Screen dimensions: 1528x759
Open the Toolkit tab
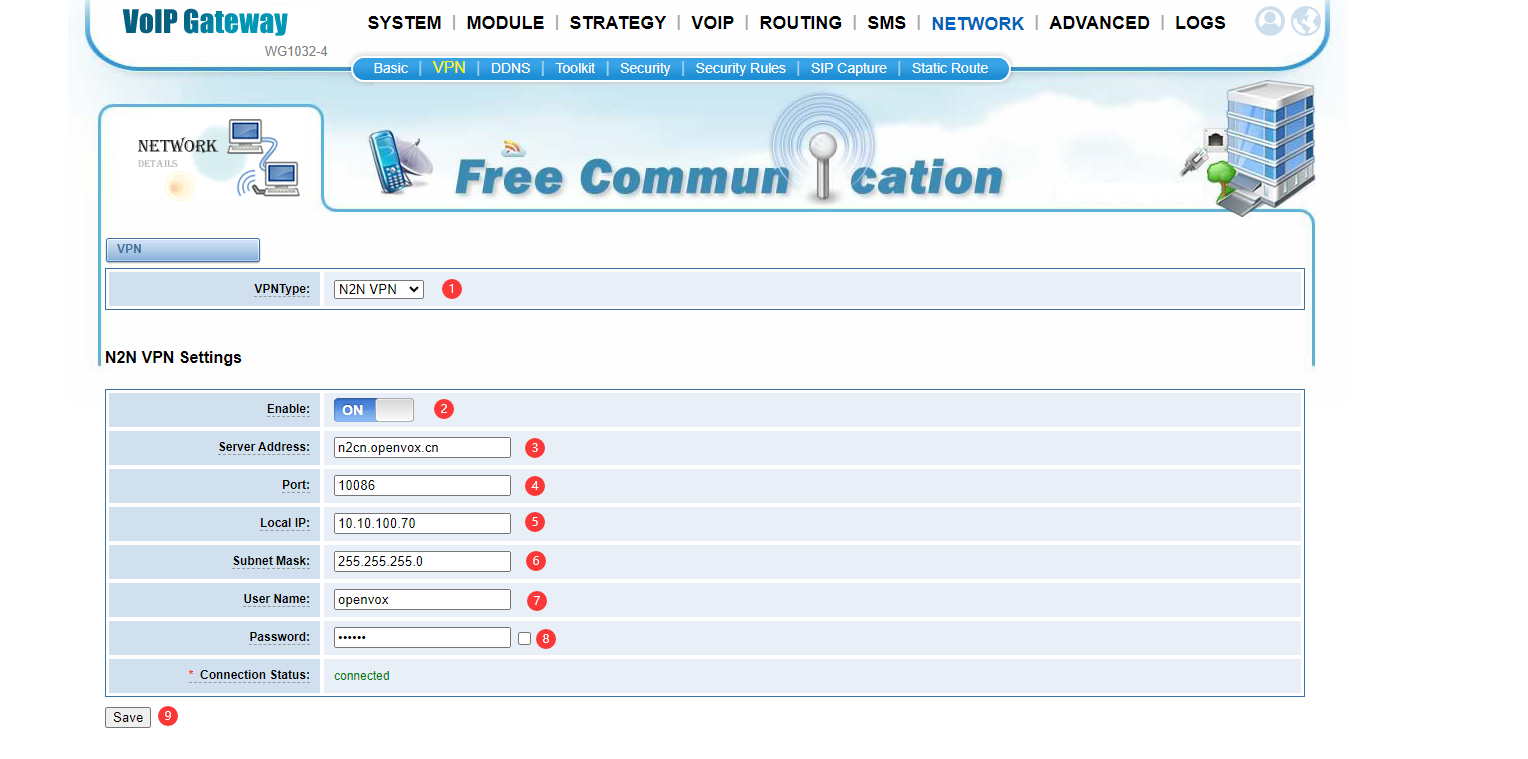575,68
